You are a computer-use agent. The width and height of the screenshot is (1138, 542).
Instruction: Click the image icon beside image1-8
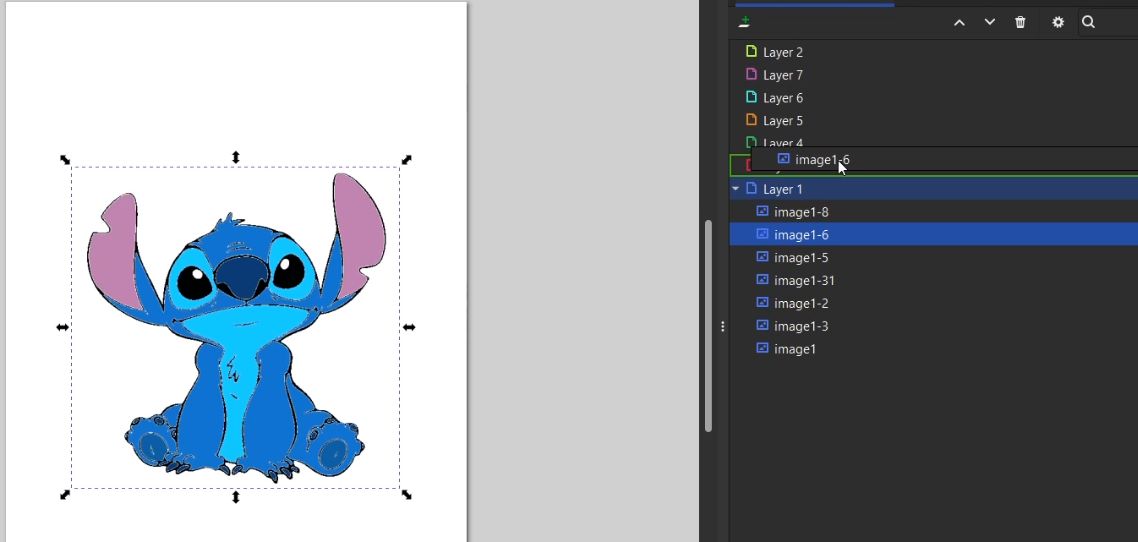click(763, 211)
